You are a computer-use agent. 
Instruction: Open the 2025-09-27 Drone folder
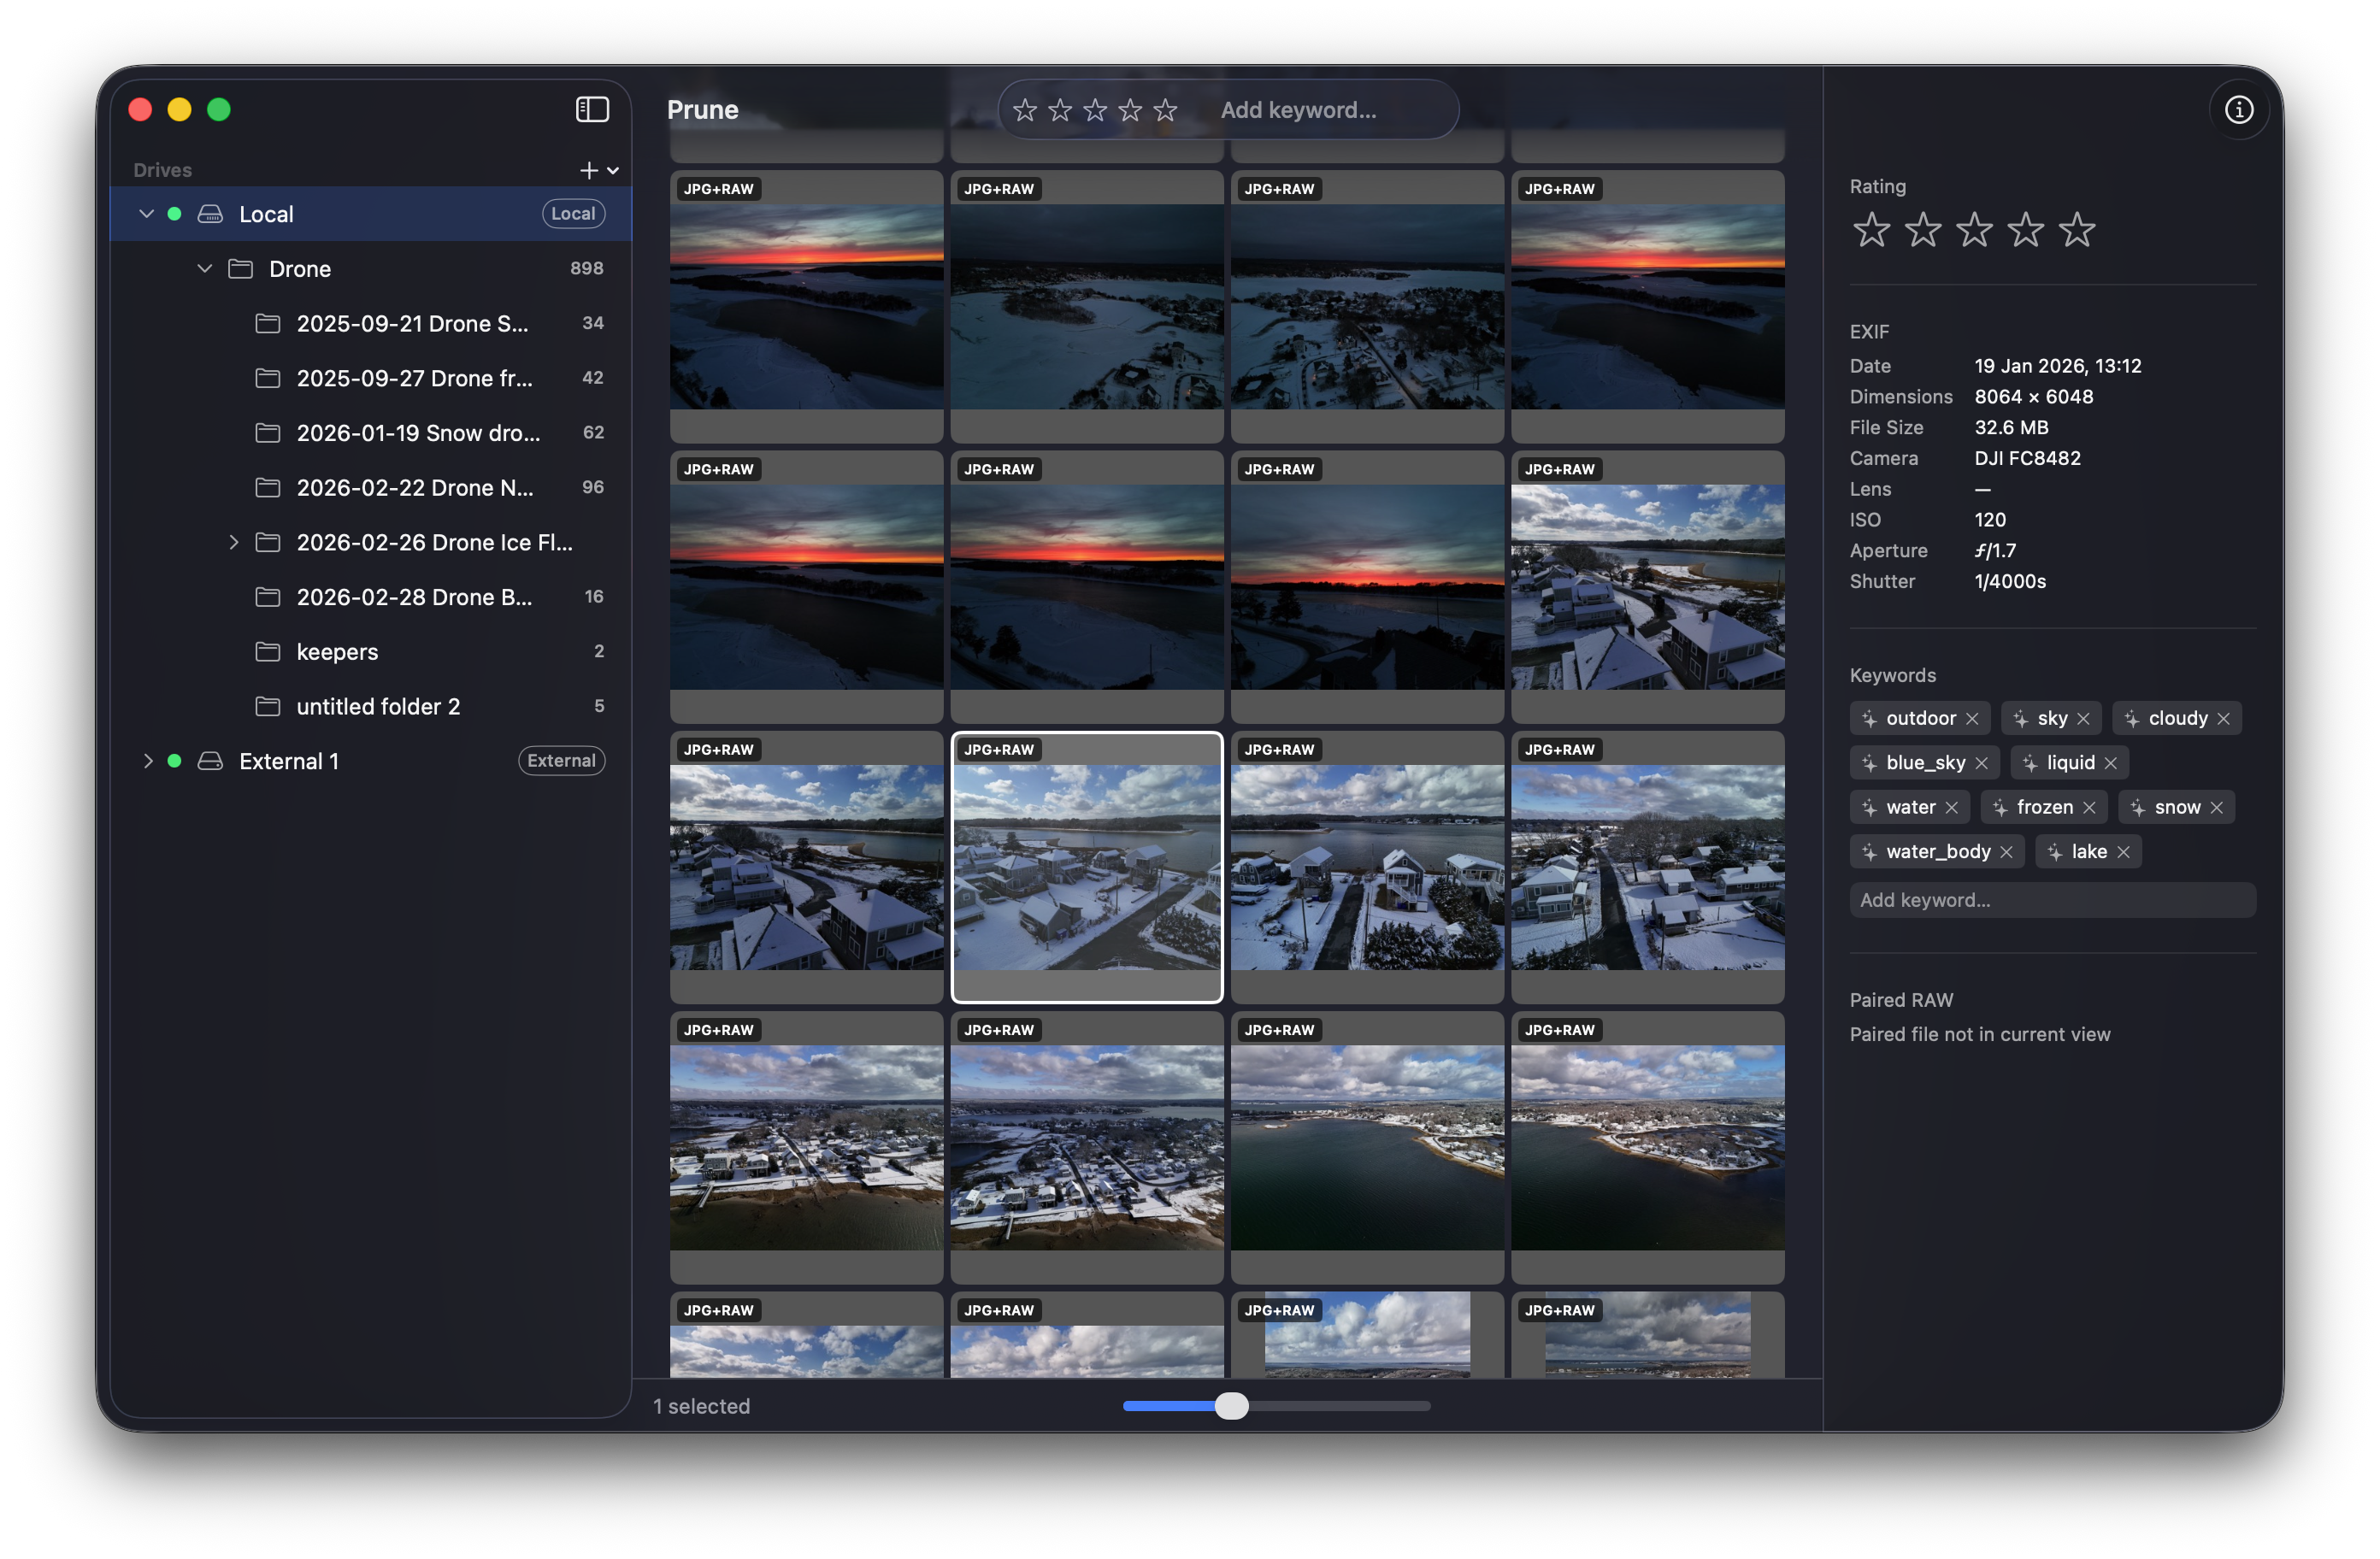click(x=371, y=378)
